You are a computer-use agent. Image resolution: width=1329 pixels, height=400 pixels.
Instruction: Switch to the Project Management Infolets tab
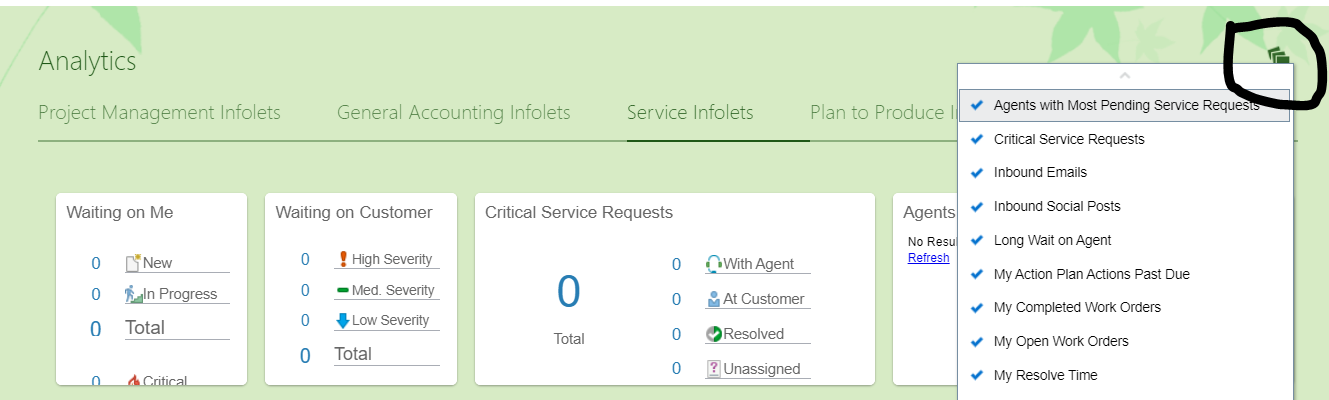[159, 112]
